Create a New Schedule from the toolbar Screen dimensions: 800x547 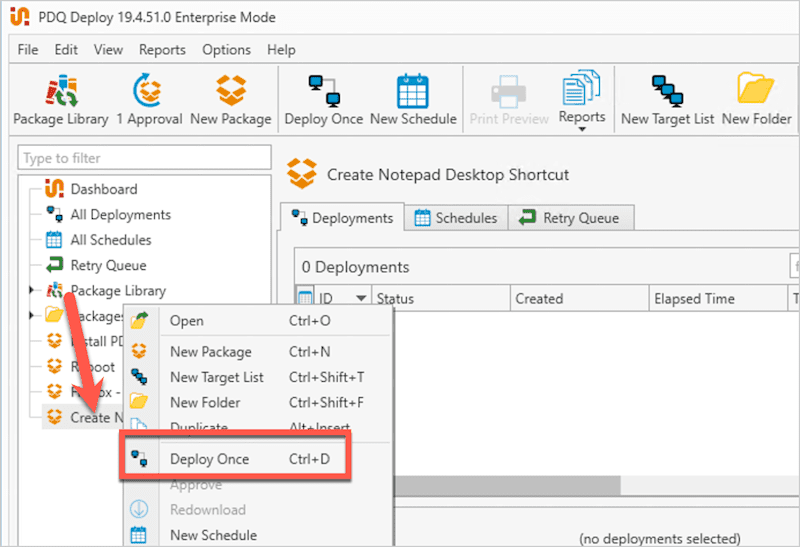[413, 100]
